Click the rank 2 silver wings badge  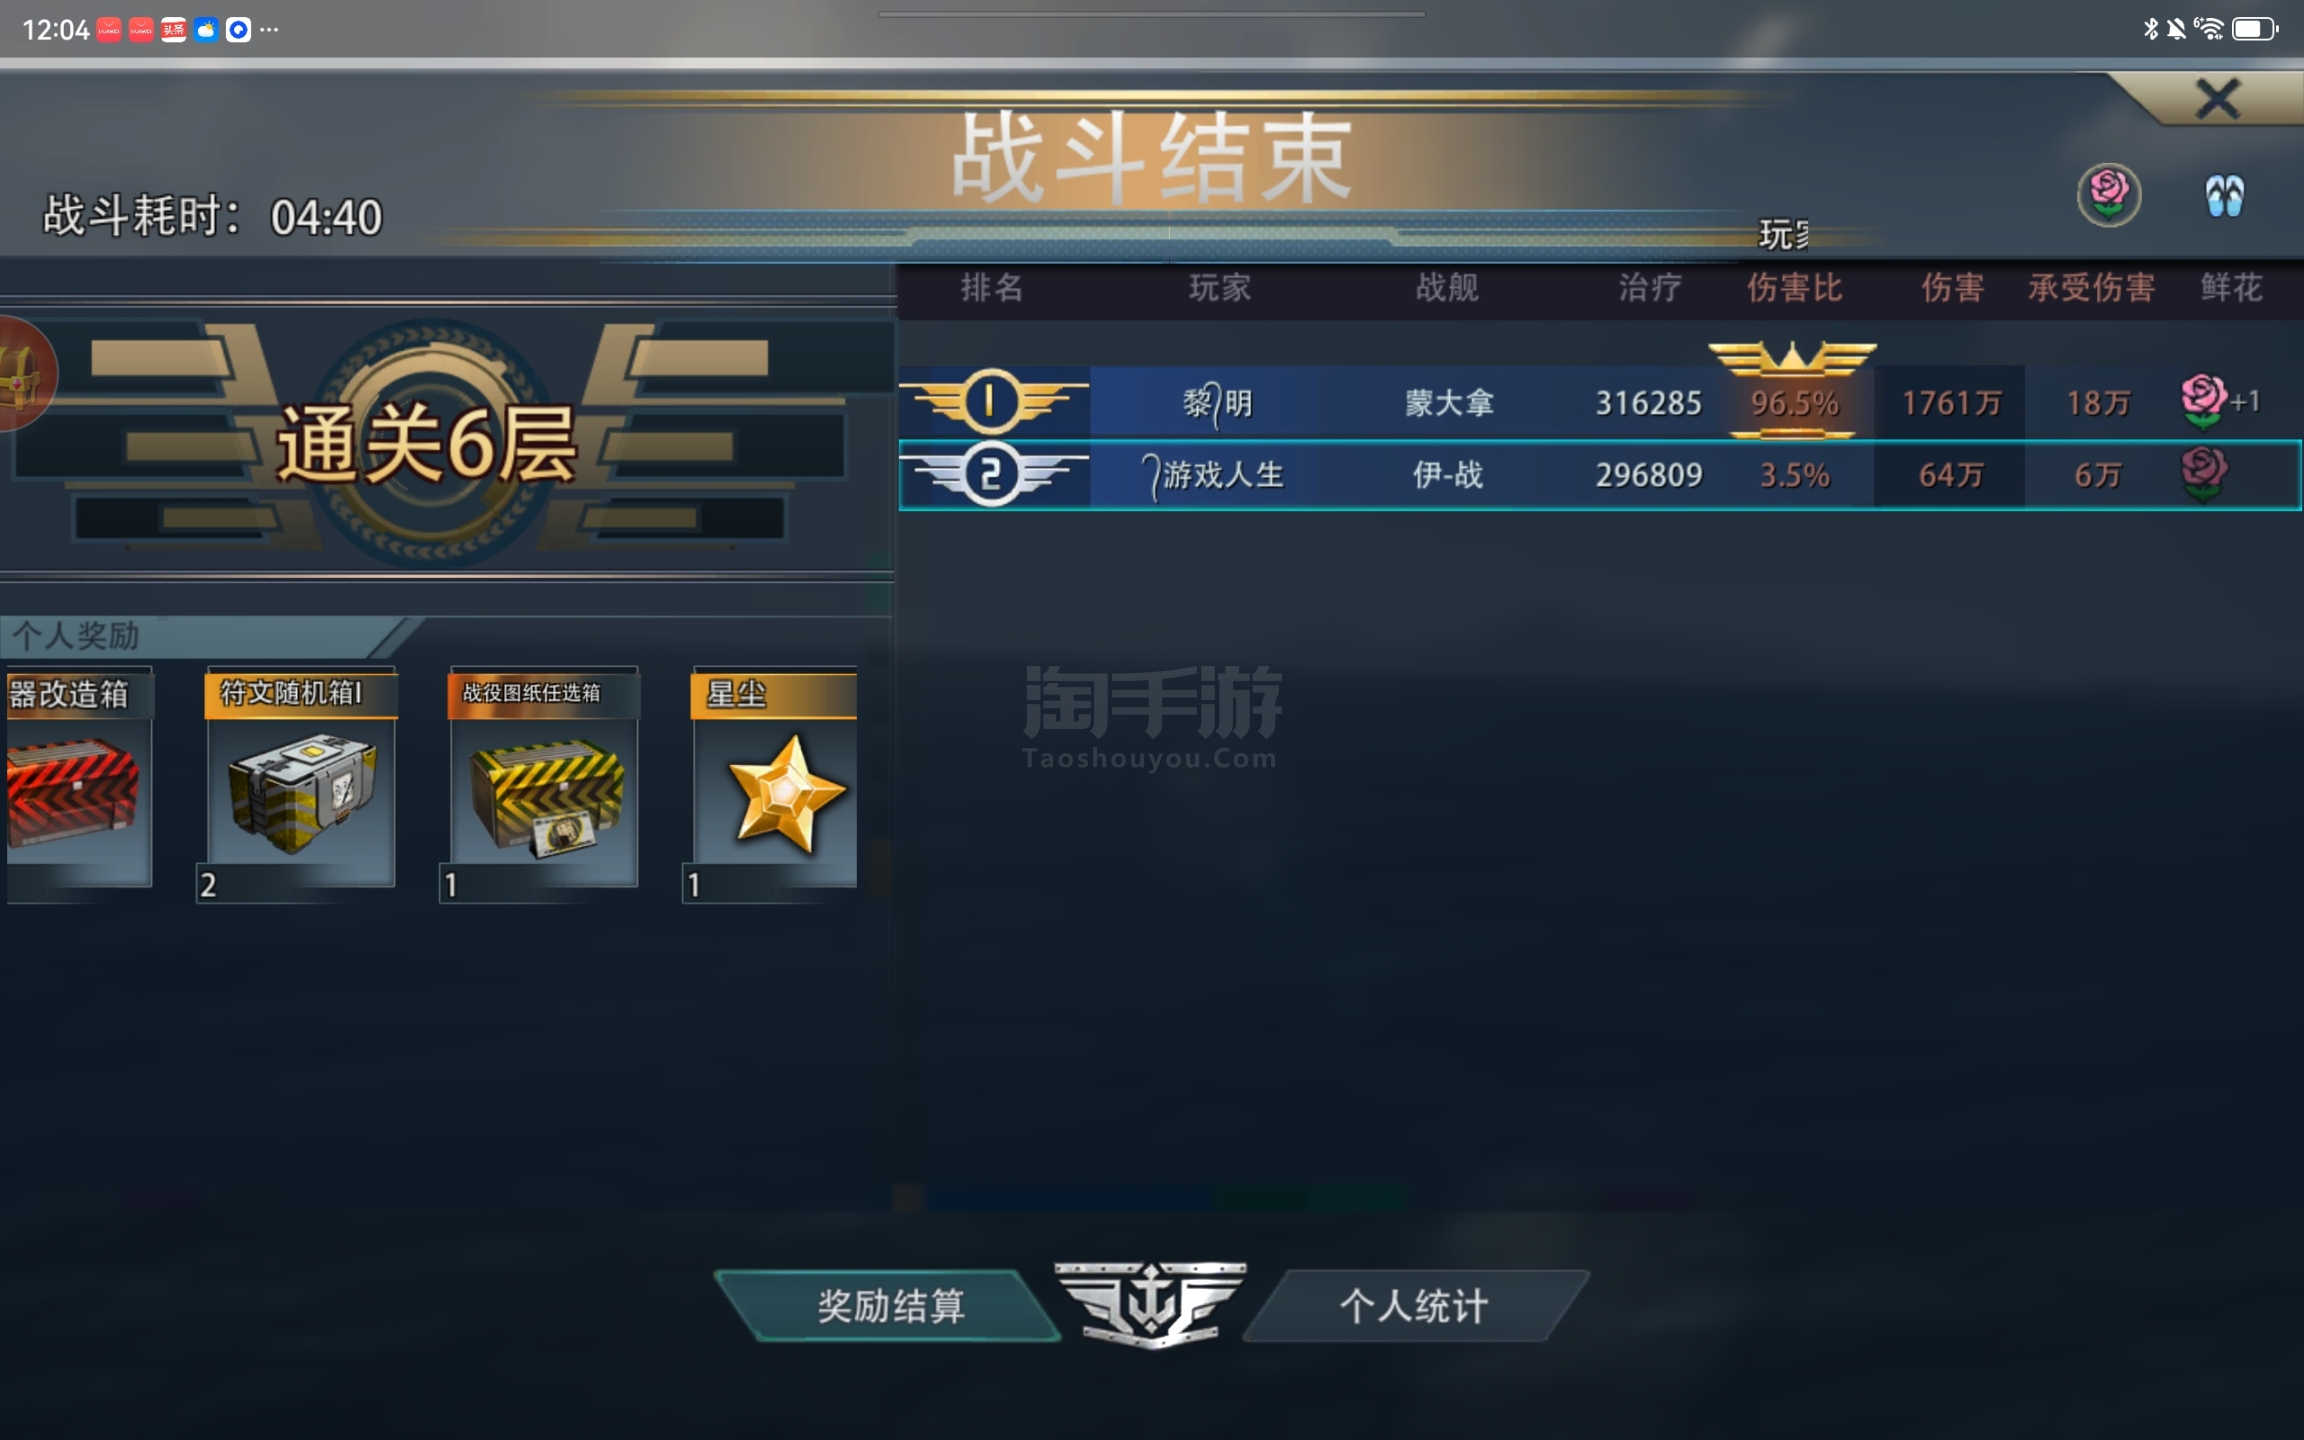point(991,474)
